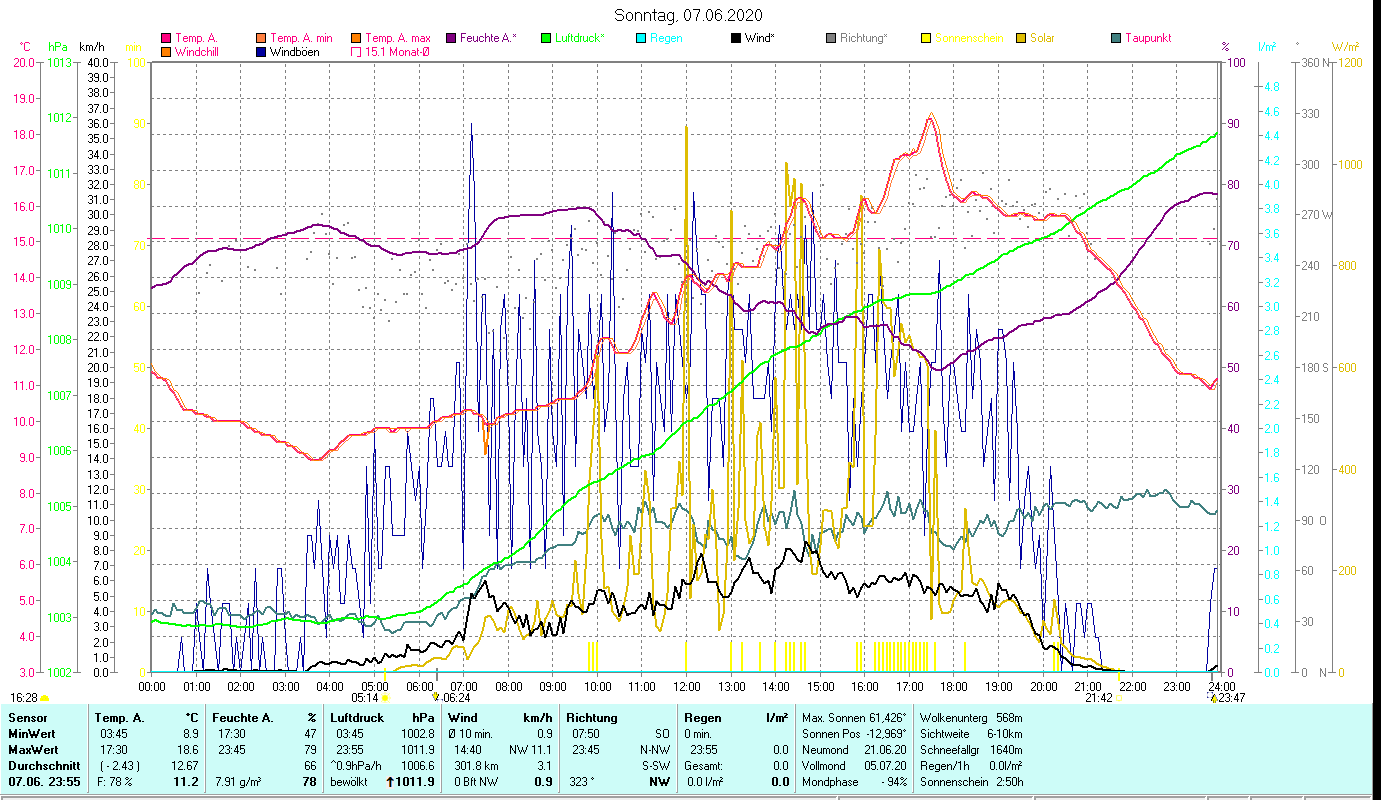The image size is (1381, 800).
Task: Select the Taupunkt legend label
Action: coord(1148,39)
